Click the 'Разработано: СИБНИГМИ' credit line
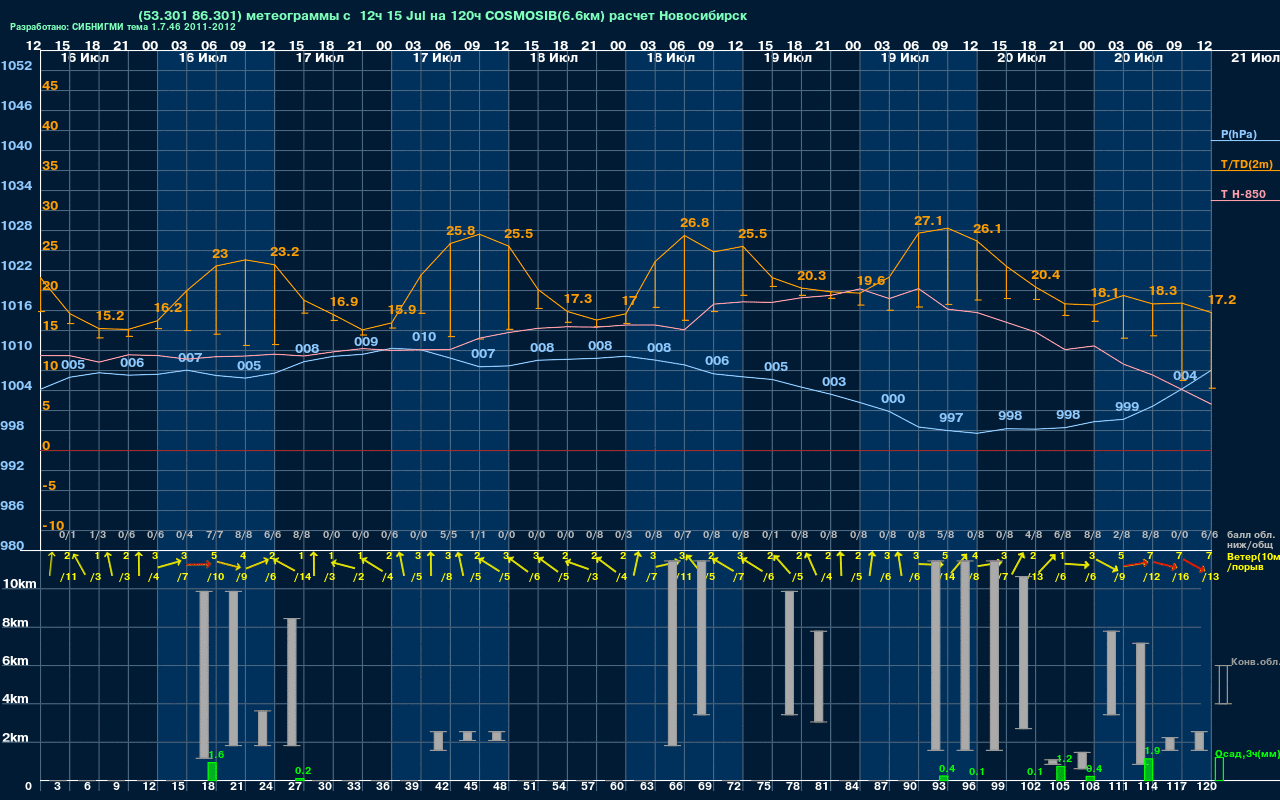The image size is (1280, 800). 123,27
